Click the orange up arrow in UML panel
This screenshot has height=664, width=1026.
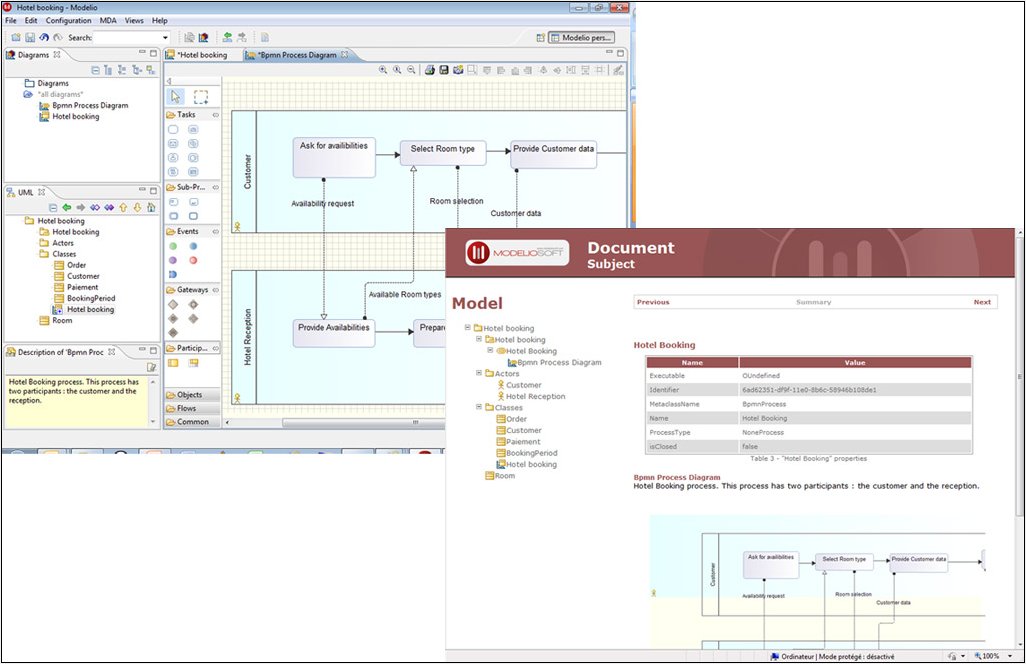click(x=123, y=207)
